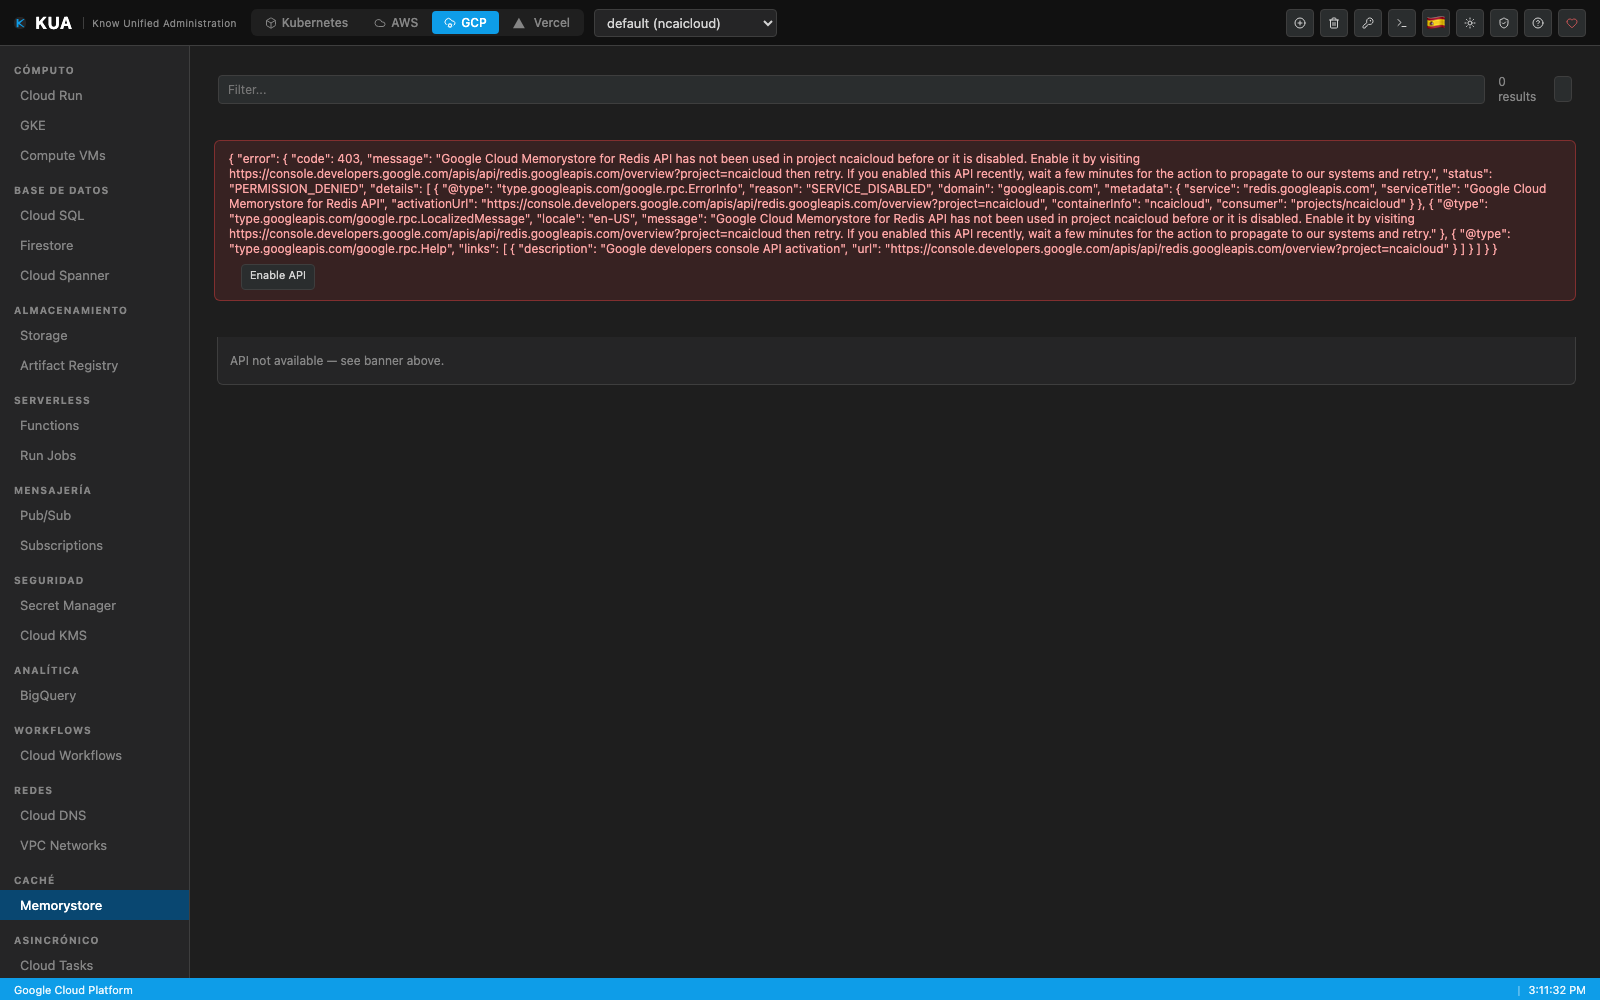Click the 3:11:32 PM clock in status bar

[1557, 990]
